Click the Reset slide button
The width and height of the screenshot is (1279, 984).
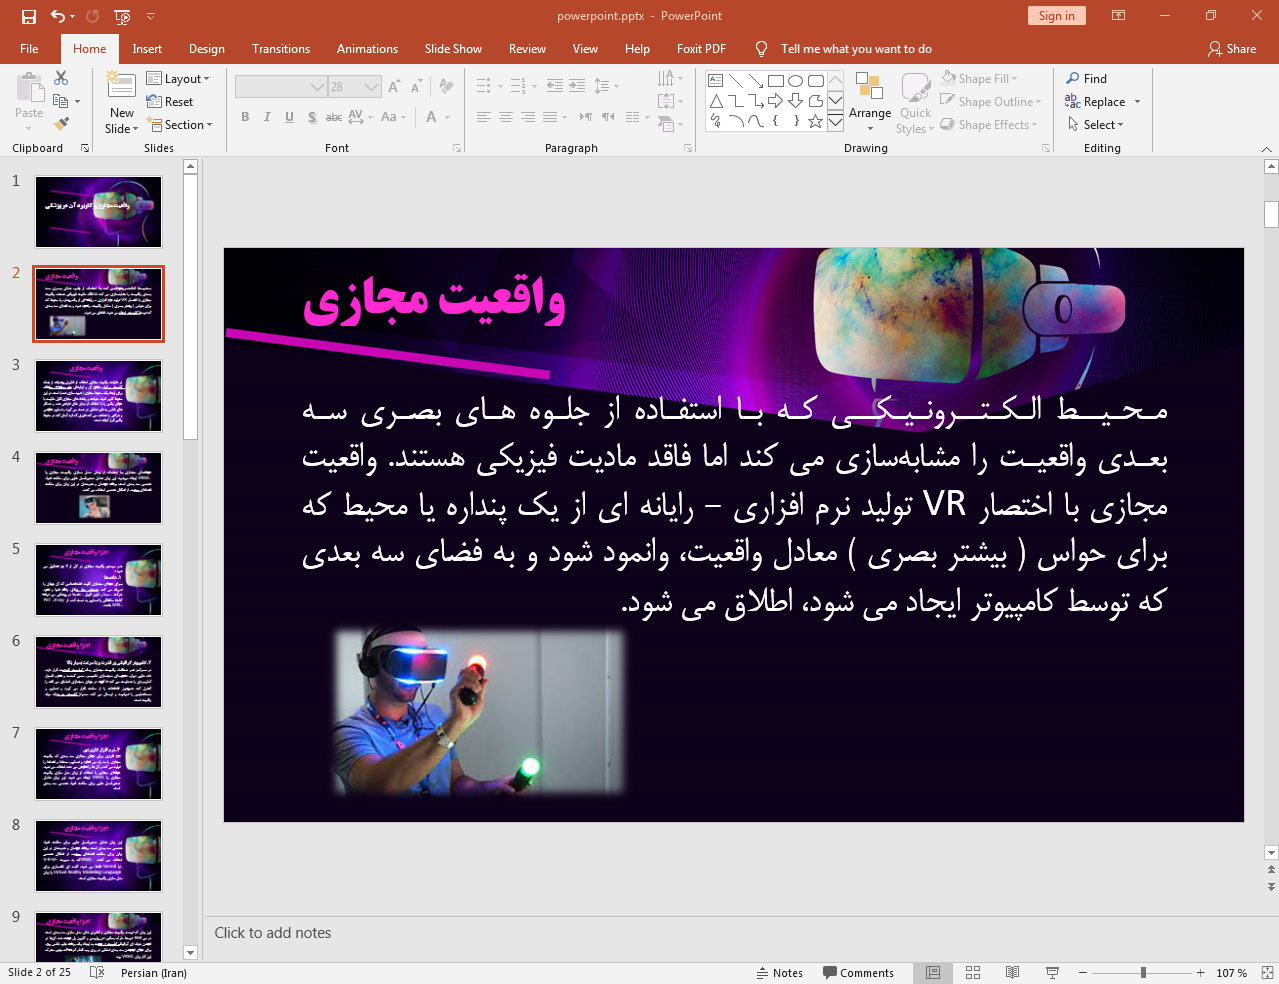pos(170,102)
